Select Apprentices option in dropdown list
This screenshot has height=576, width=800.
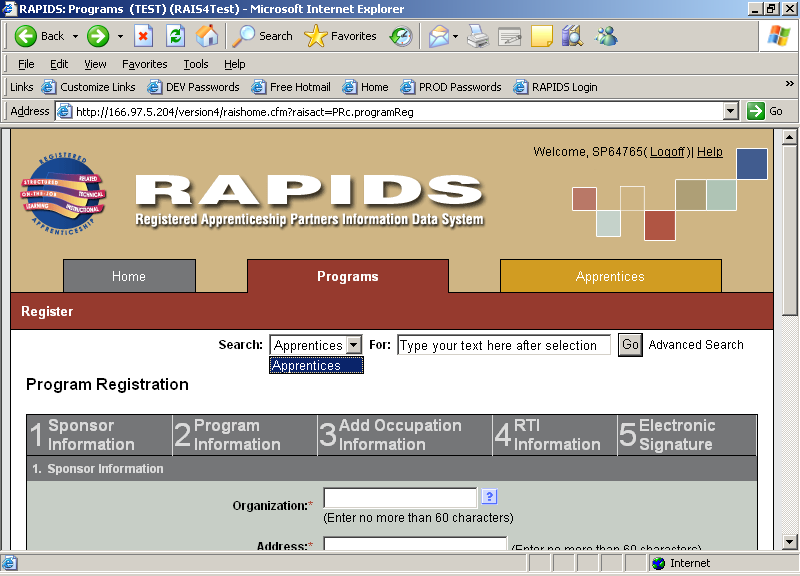[x=316, y=365]
